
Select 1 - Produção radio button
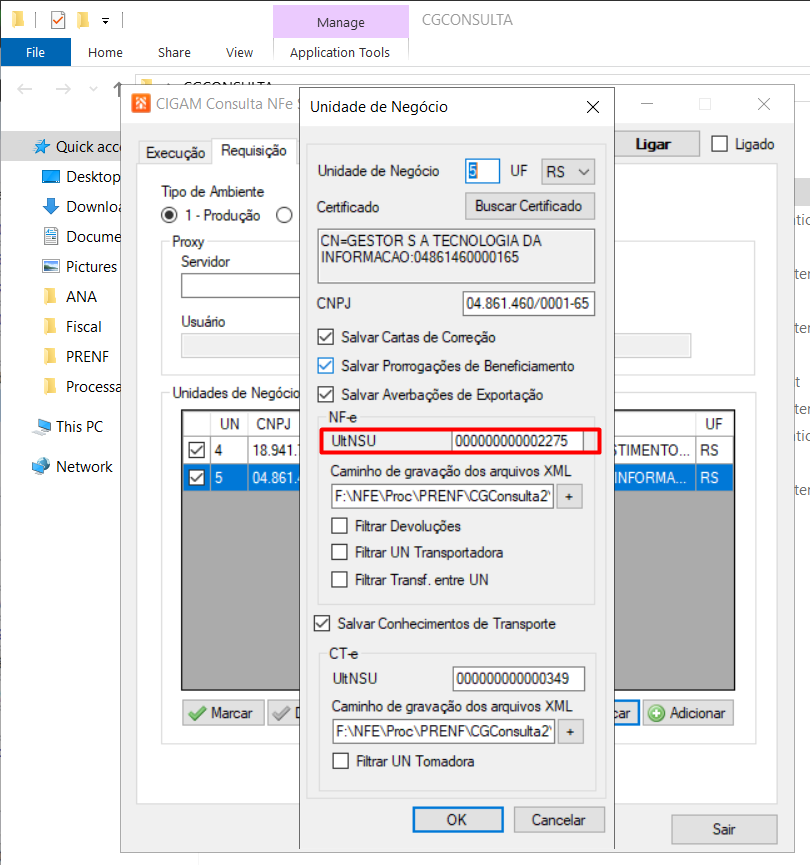click(x=169, y=215)
